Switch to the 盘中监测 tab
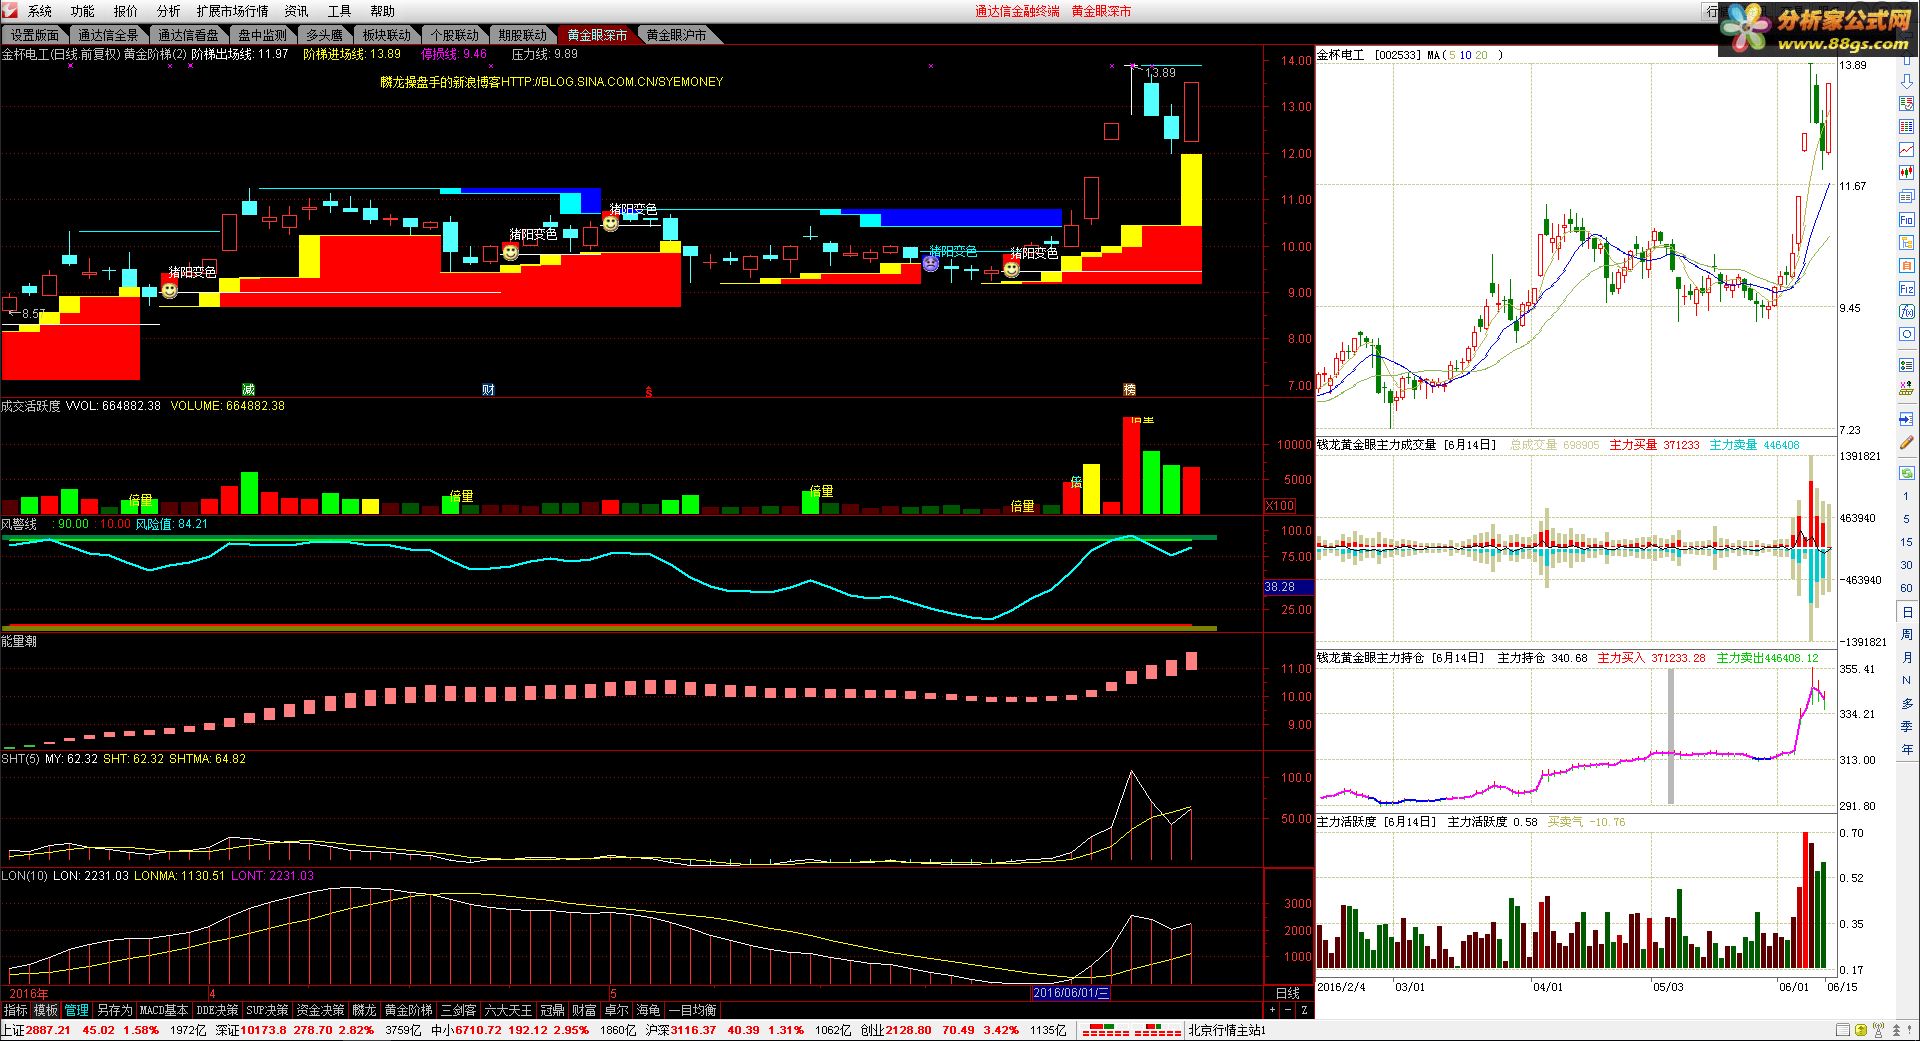The image size is (1920, 1041). tap(262, 35)
